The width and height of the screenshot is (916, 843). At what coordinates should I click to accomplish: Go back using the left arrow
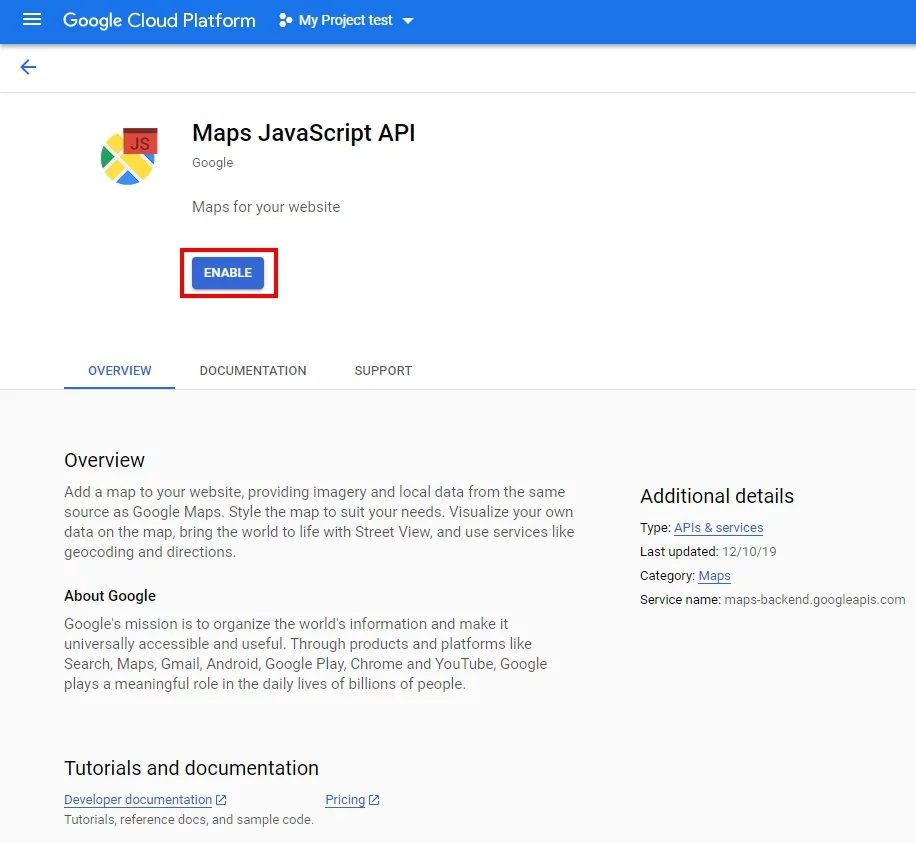pyautogui.click(x=28, y=67)
